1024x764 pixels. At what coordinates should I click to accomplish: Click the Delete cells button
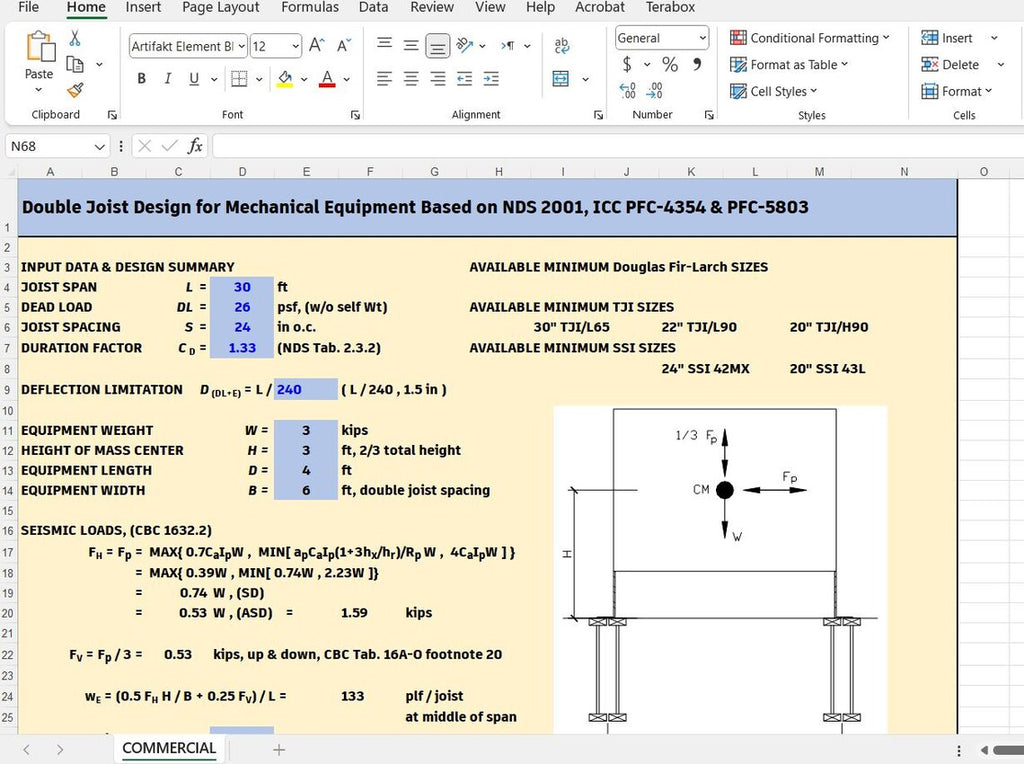point(950,65)
